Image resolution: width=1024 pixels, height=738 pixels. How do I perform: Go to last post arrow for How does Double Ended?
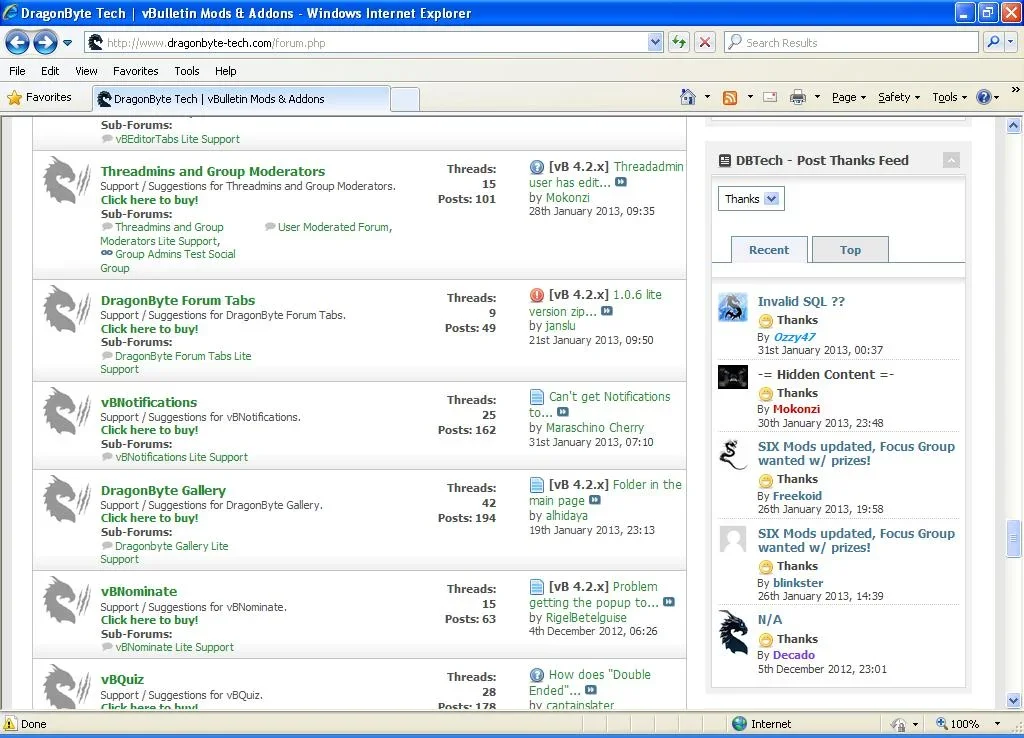tap(590, 690)
